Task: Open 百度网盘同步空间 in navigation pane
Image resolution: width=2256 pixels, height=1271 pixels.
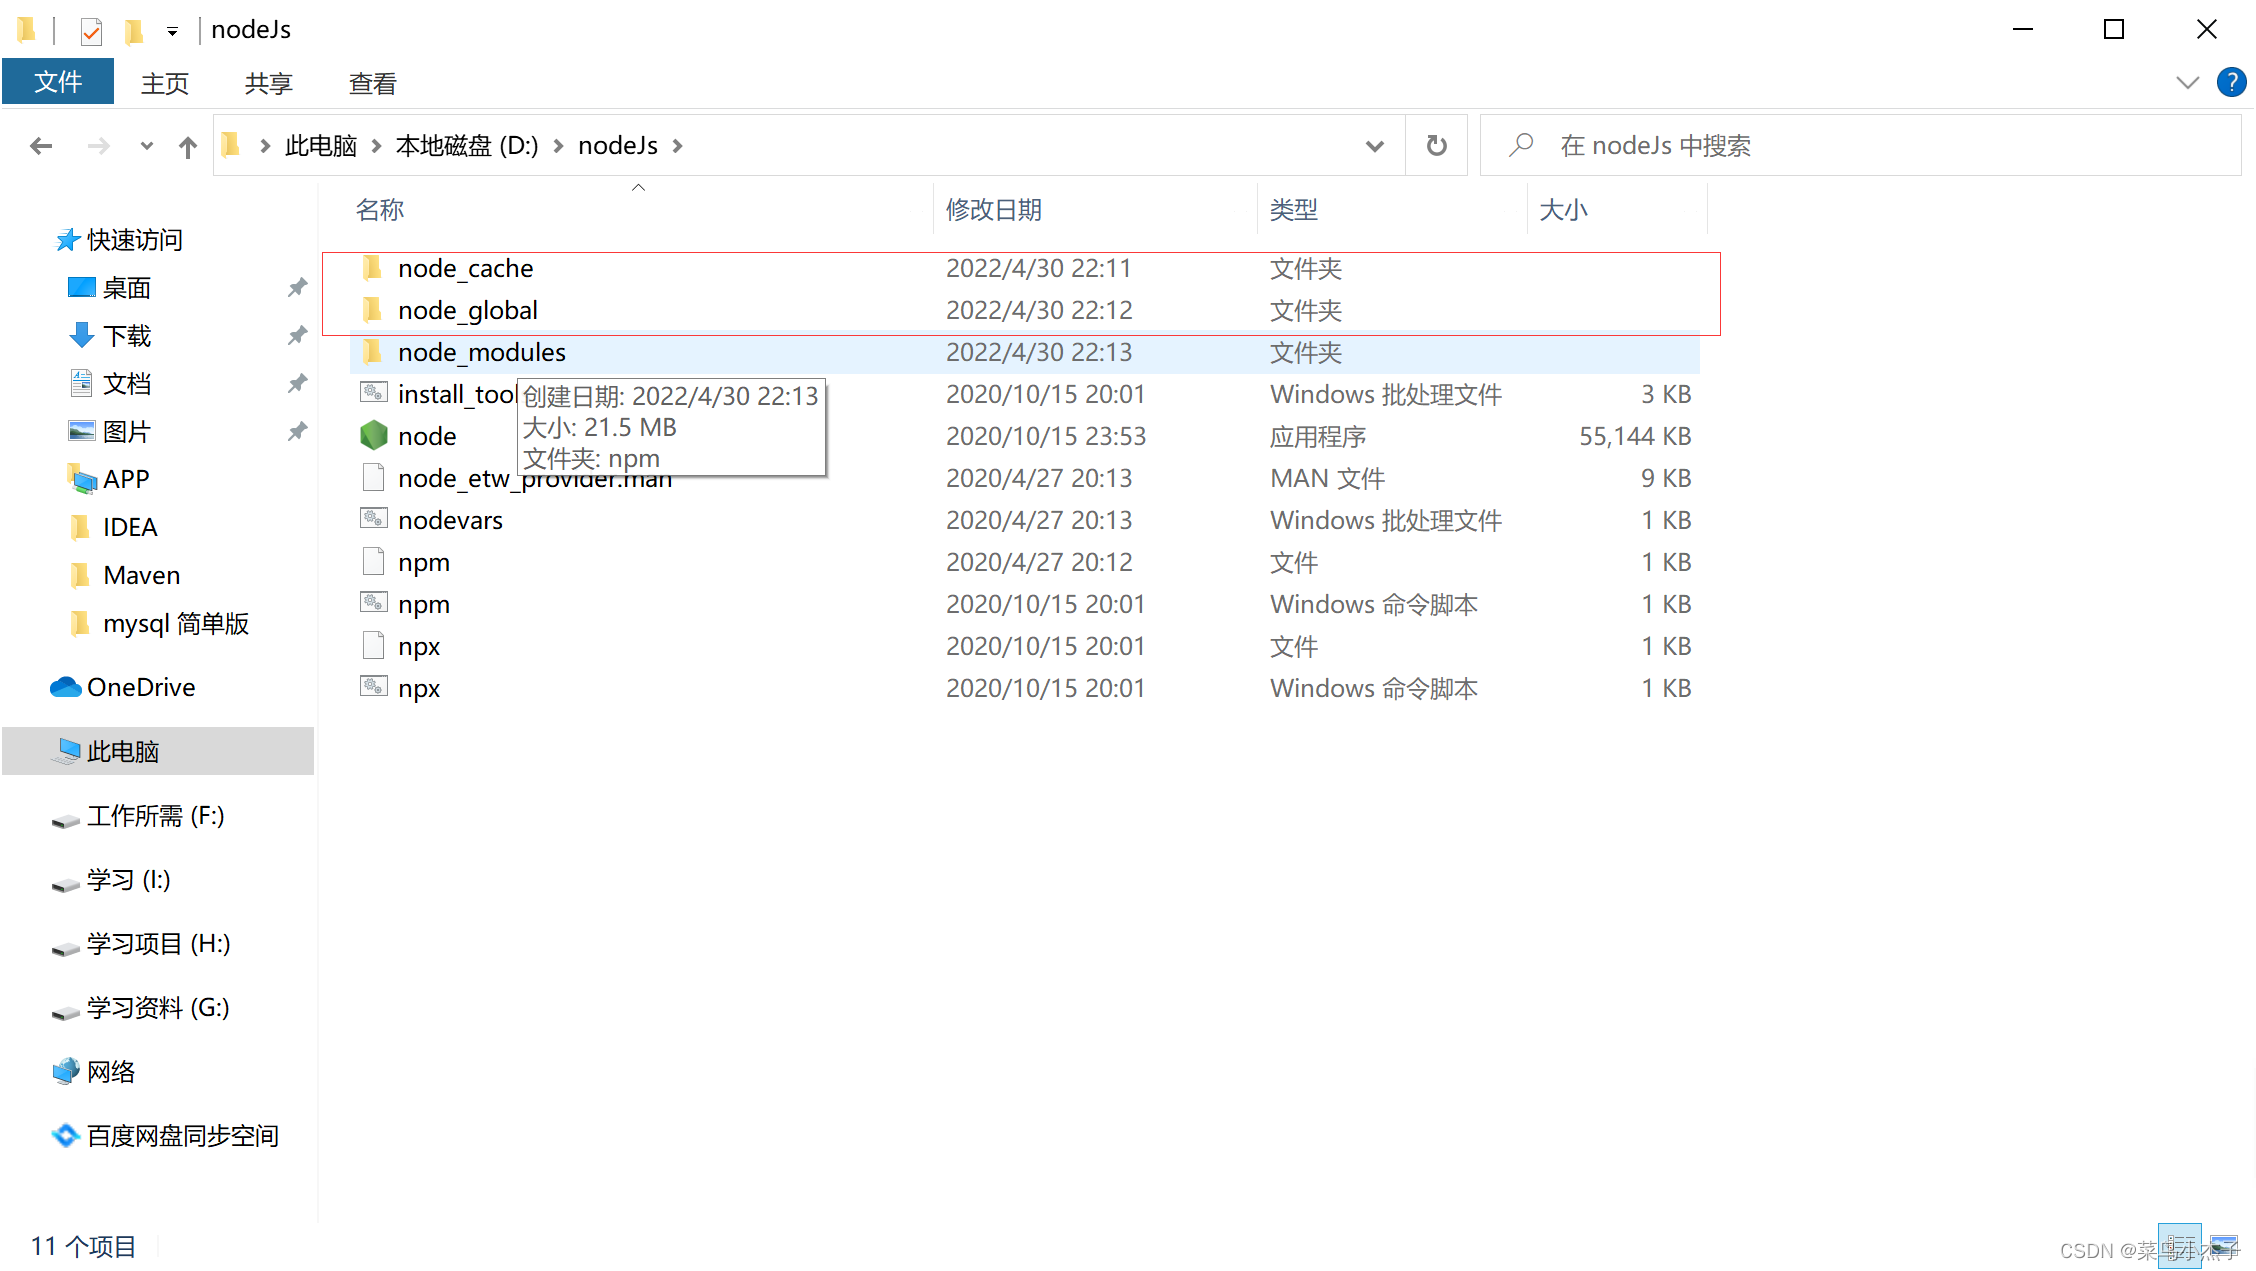Action: (182, 1135)
